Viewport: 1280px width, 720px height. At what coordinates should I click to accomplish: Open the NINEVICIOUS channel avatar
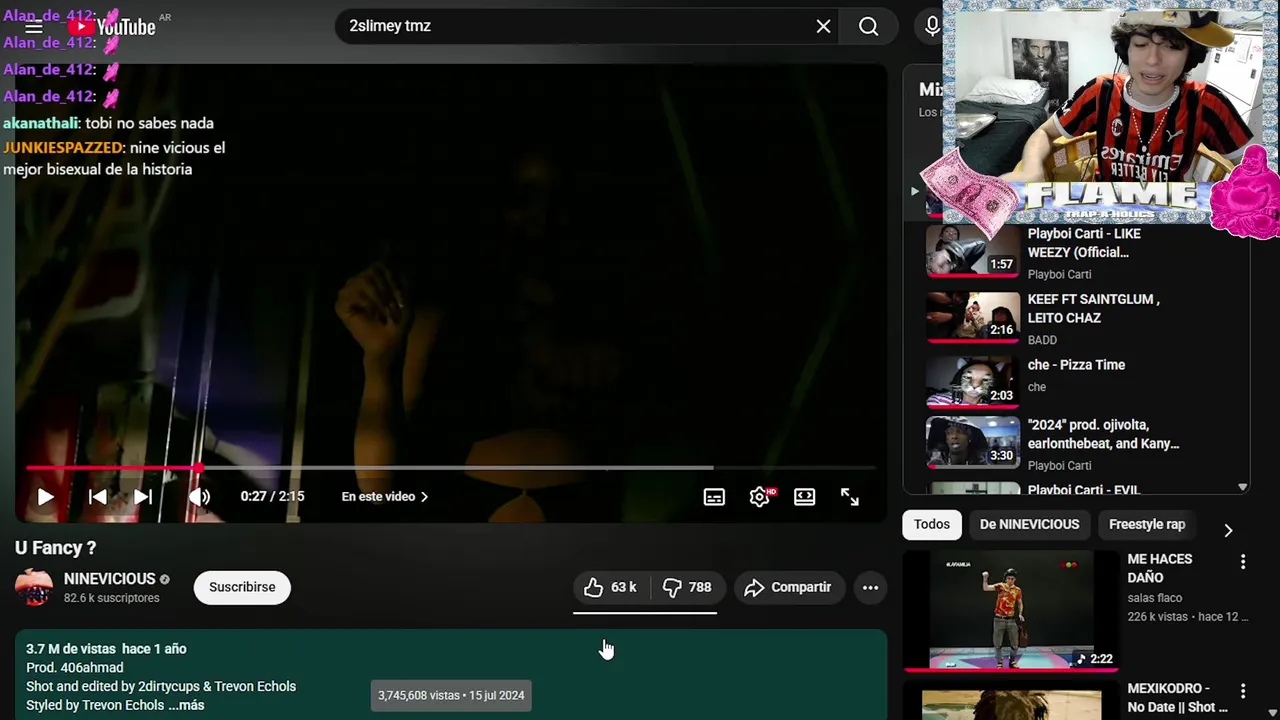click(x=34, y=587)
